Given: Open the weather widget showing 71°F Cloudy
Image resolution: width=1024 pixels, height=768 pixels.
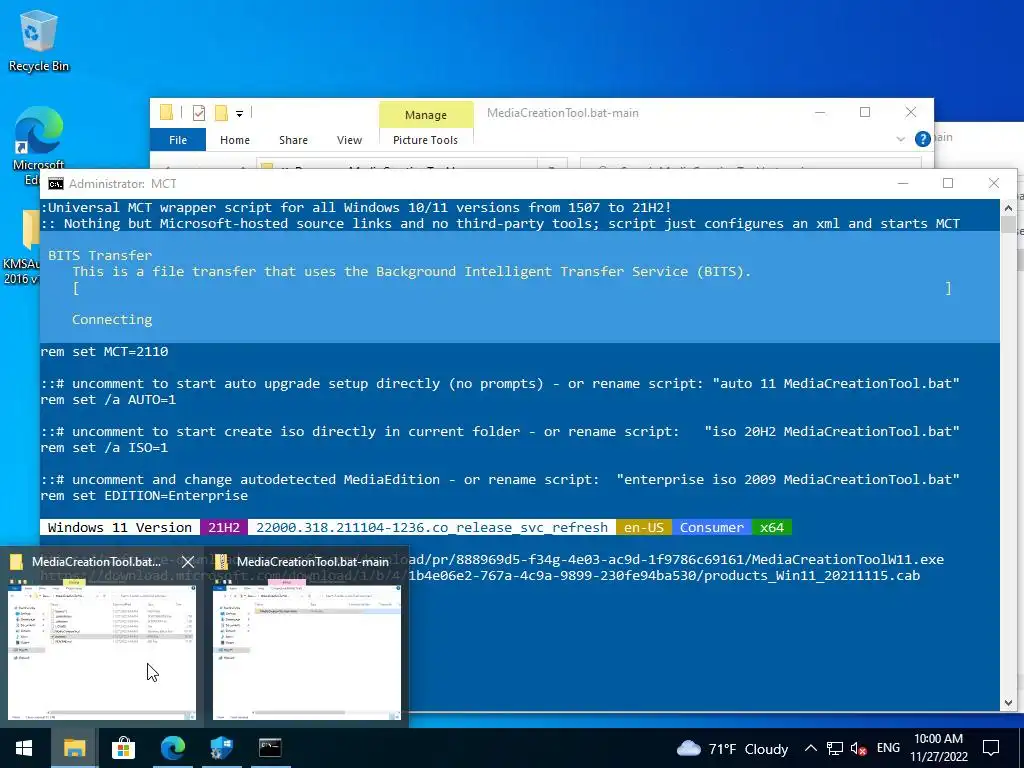Looking at the screenshot, I should coord(731,748).
